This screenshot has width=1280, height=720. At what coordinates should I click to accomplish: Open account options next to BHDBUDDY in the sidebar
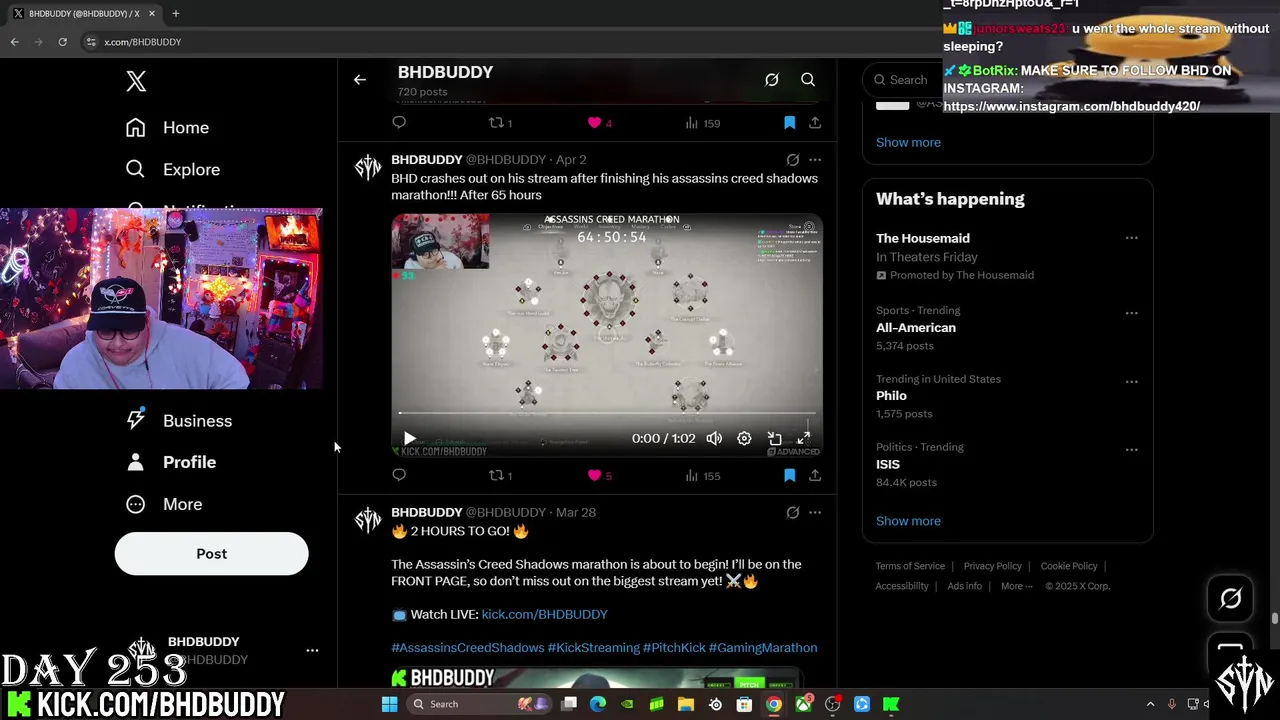pos(312,650)
